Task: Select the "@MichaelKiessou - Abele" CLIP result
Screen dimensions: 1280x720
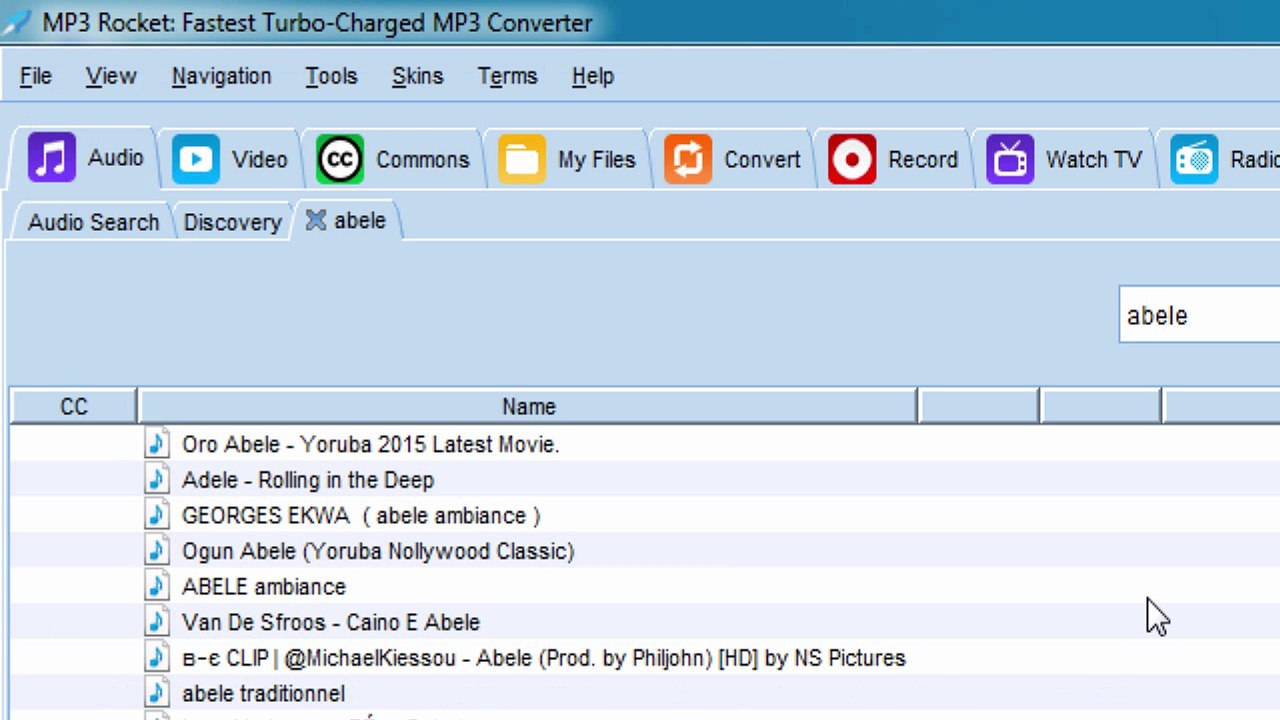Action: point(544,658)
